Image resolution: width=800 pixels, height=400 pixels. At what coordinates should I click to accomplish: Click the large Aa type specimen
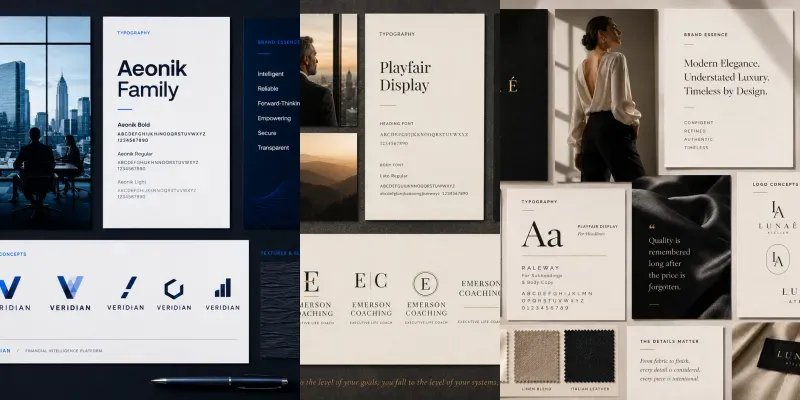pos(542,235)
